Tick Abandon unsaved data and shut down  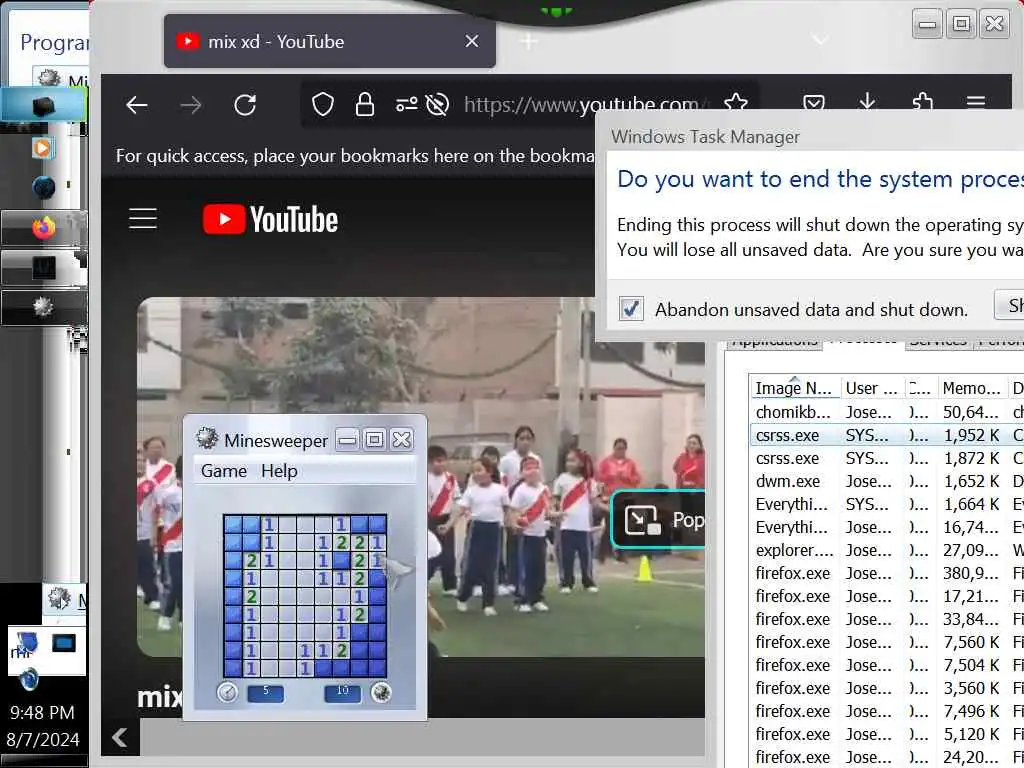[631, 308]
